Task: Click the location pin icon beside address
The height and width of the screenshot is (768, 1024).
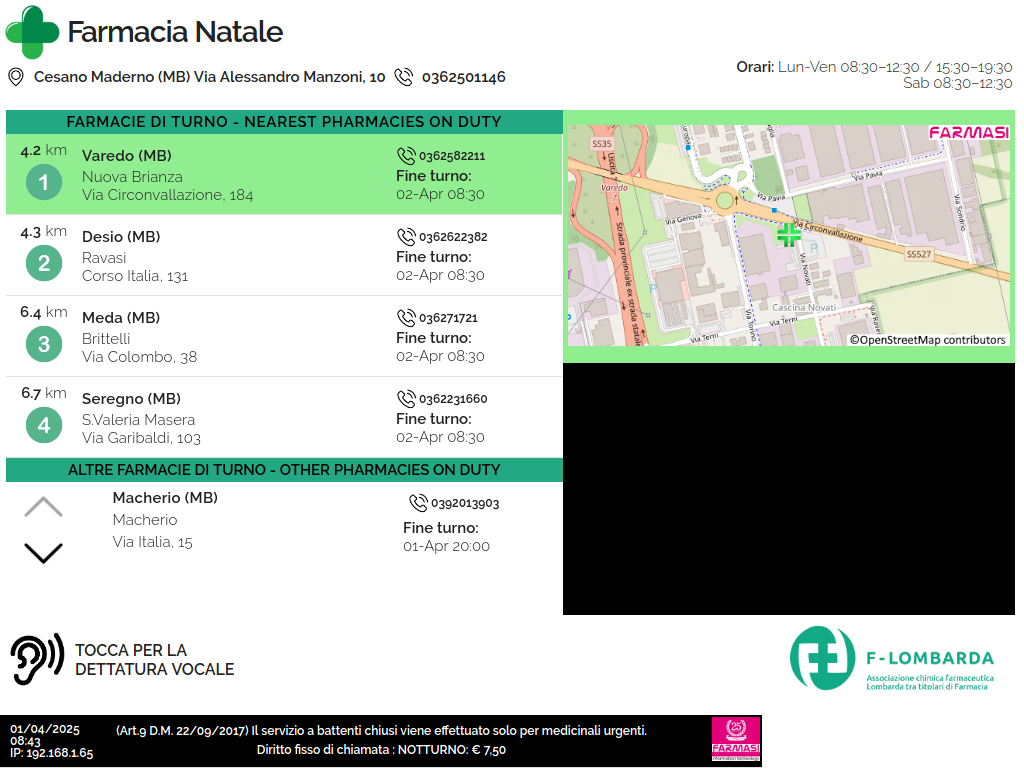Action: click(x=16, y=77)
